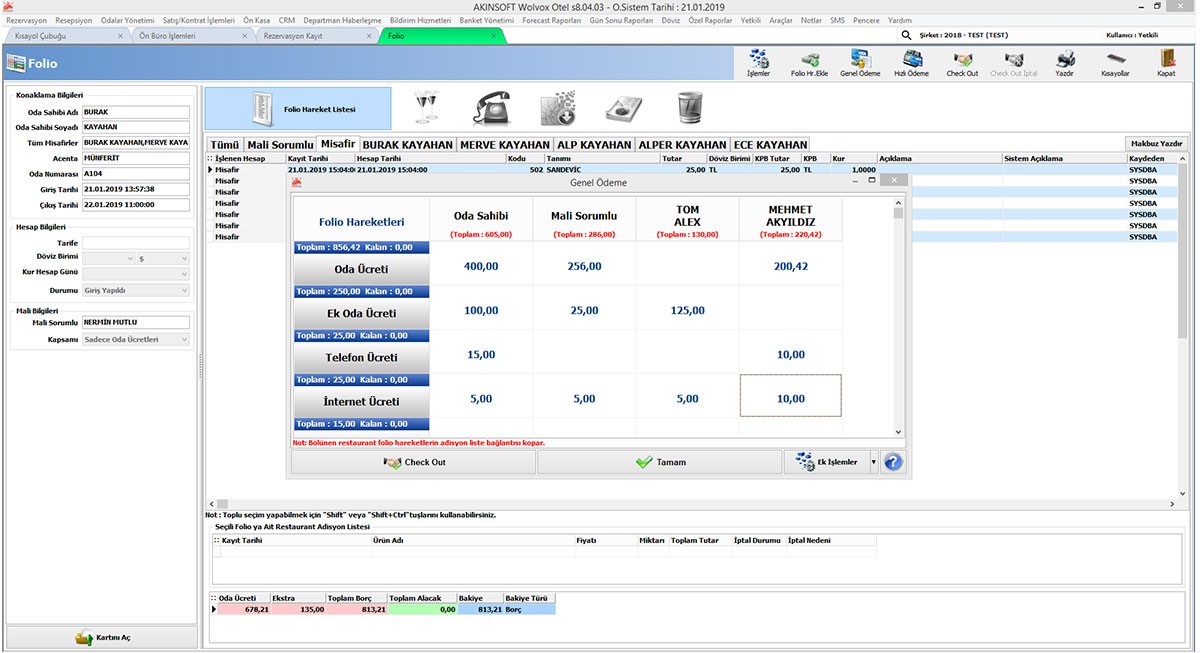The image size is (1200, 653).
Task: Click the Folio Hr.Ekle icon
Action: (809, 59)
